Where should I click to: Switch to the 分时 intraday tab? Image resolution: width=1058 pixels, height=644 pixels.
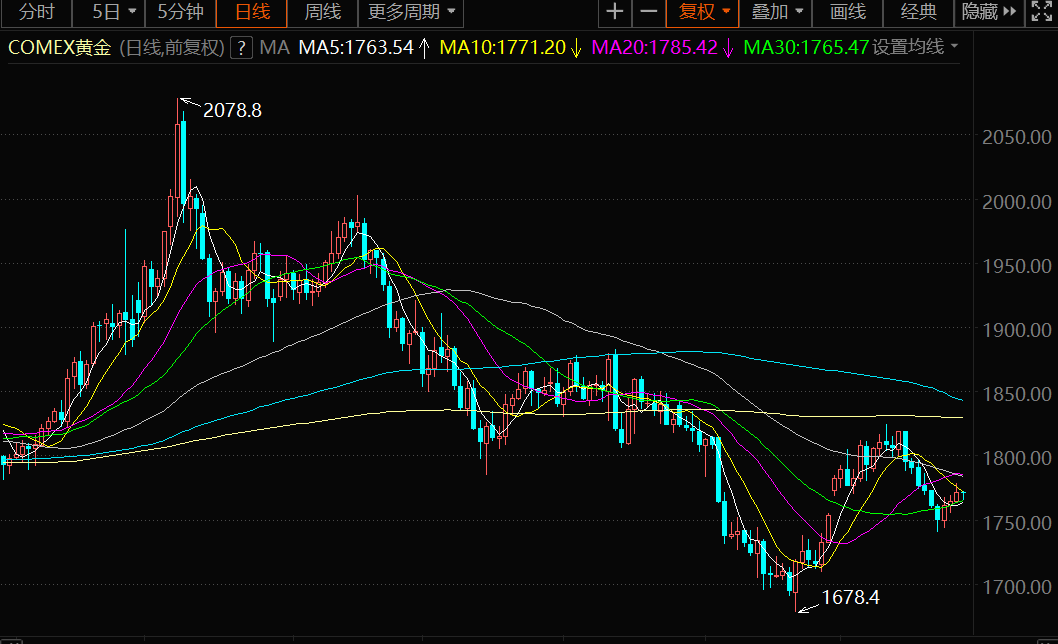pyautogui.click(x=36, y=12)
